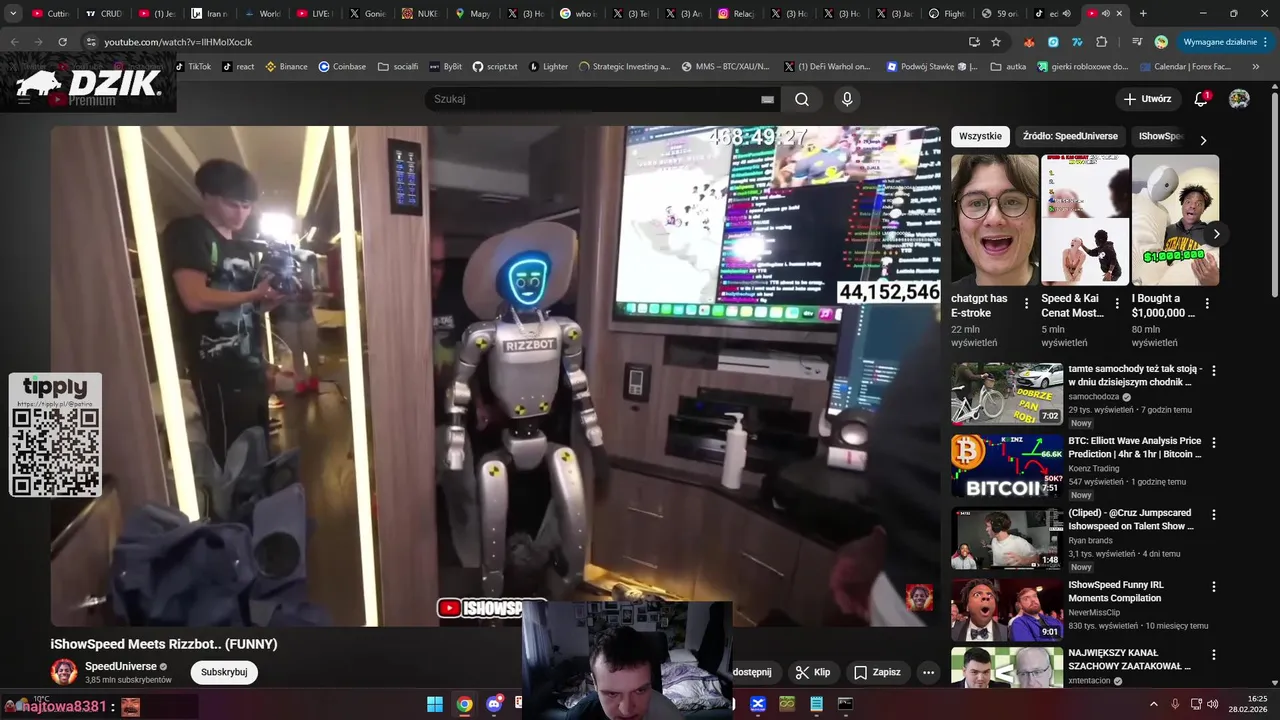Open the tab search dropdown arrow
The image size is (1280, 720).
tap(13, 13)
